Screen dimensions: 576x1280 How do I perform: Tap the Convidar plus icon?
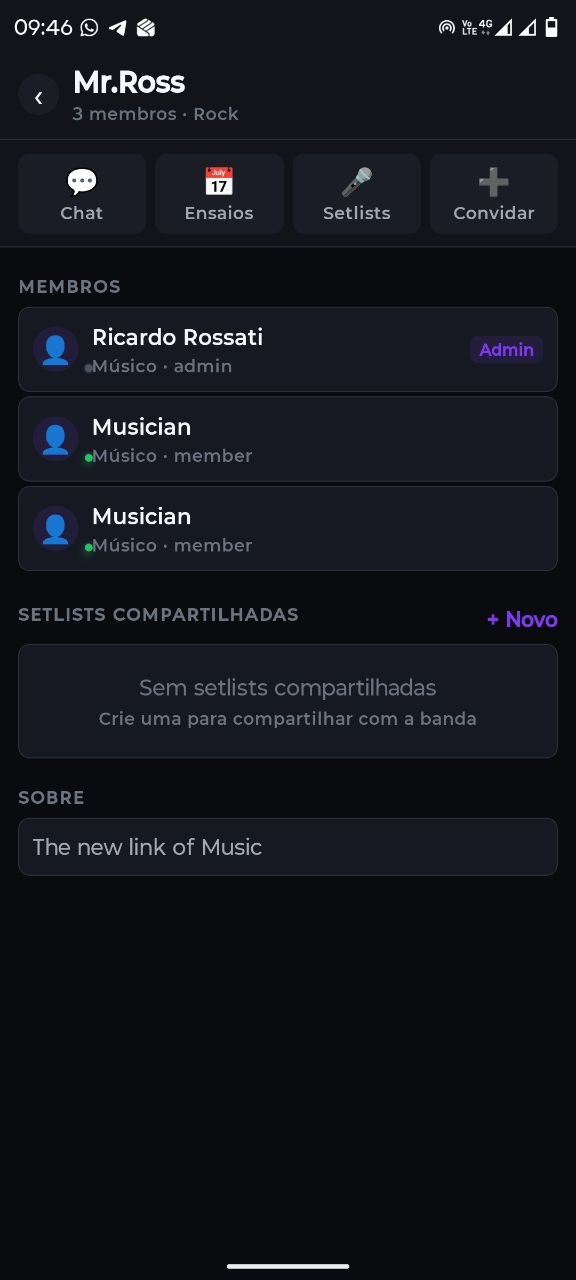click(x=493, y=180)
